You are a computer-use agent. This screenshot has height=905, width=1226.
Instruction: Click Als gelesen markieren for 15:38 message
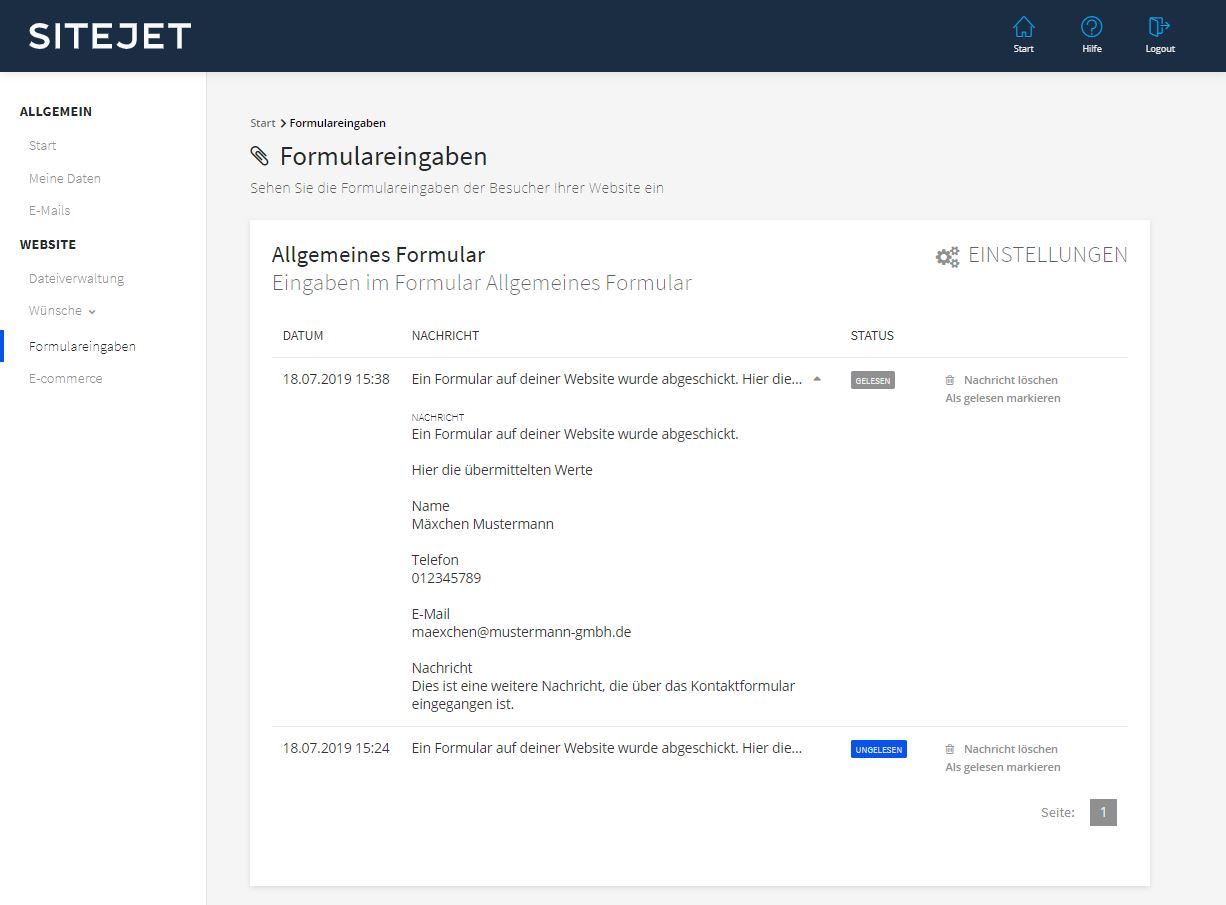coord(1003,398)
